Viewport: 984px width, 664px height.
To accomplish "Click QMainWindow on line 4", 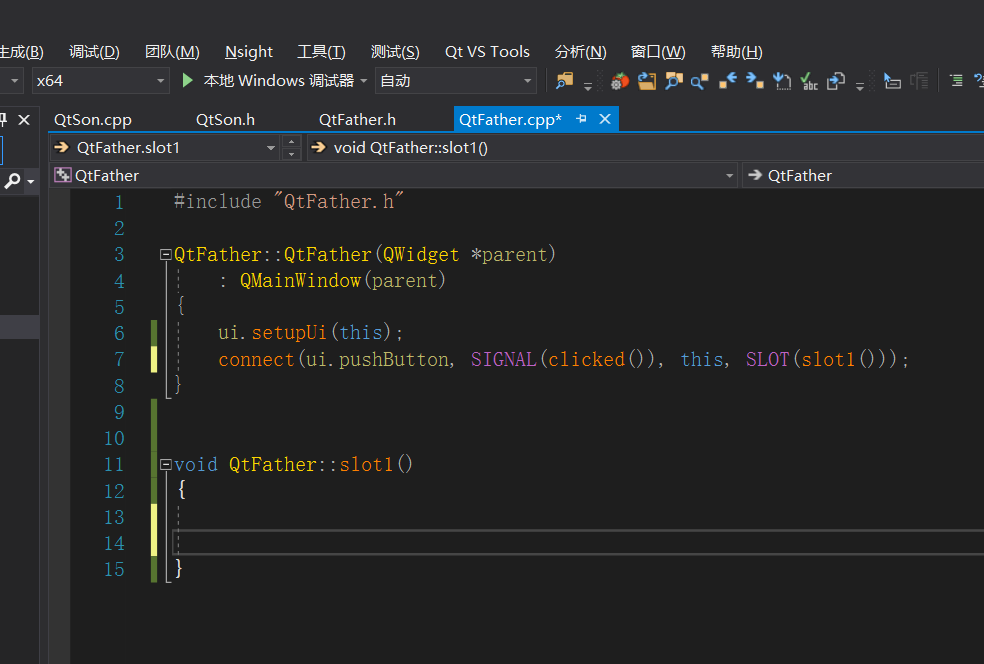I will tap(301, 281).
